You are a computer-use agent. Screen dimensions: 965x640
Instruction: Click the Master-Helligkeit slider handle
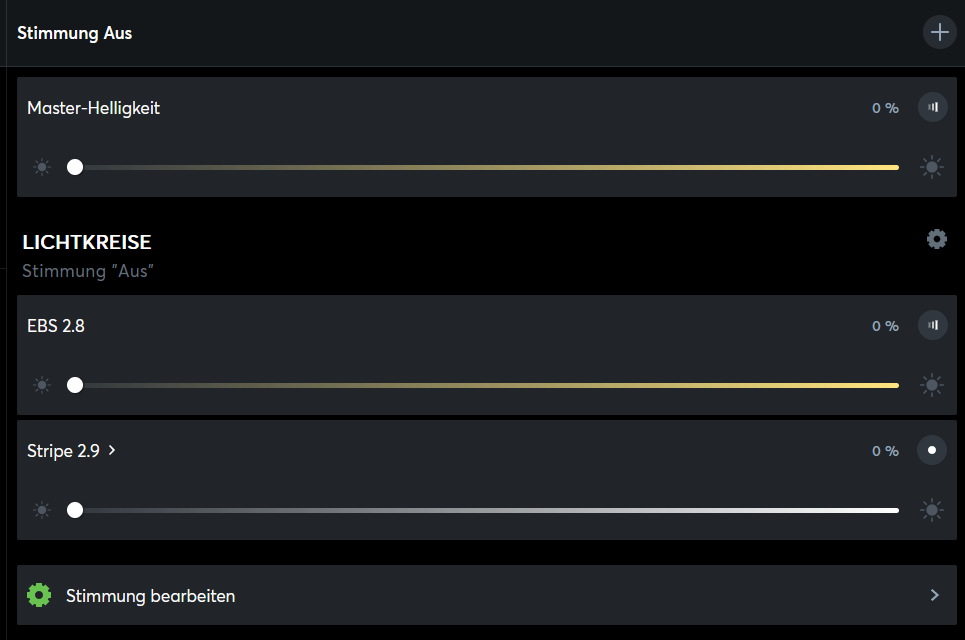pos(75,167)
